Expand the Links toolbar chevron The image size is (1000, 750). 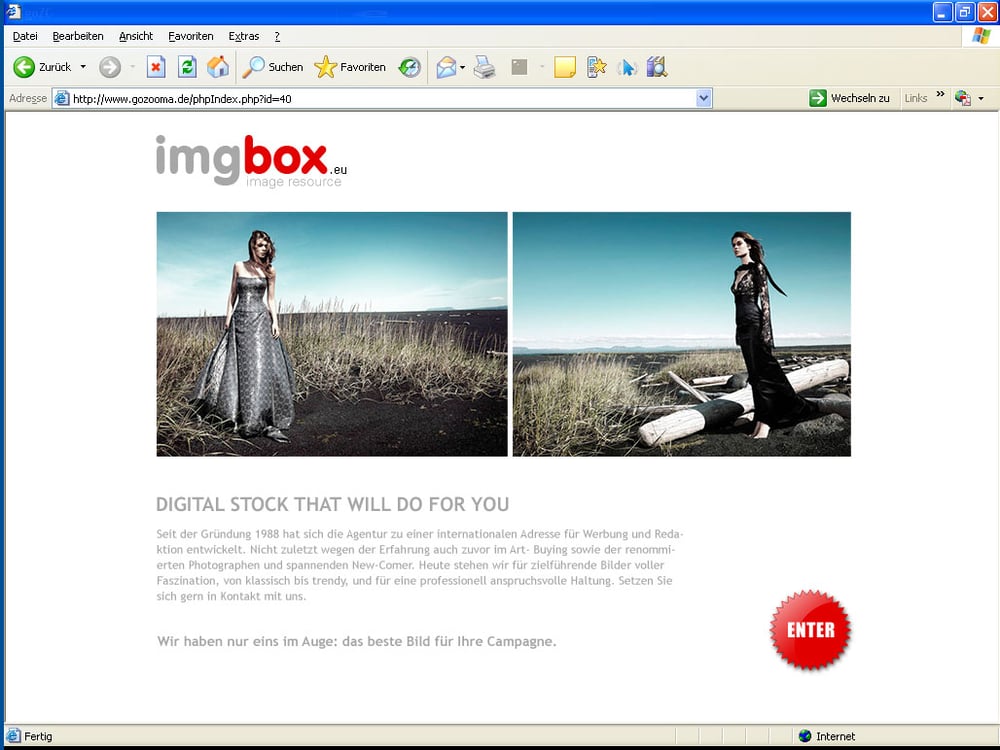click(940, 95)
